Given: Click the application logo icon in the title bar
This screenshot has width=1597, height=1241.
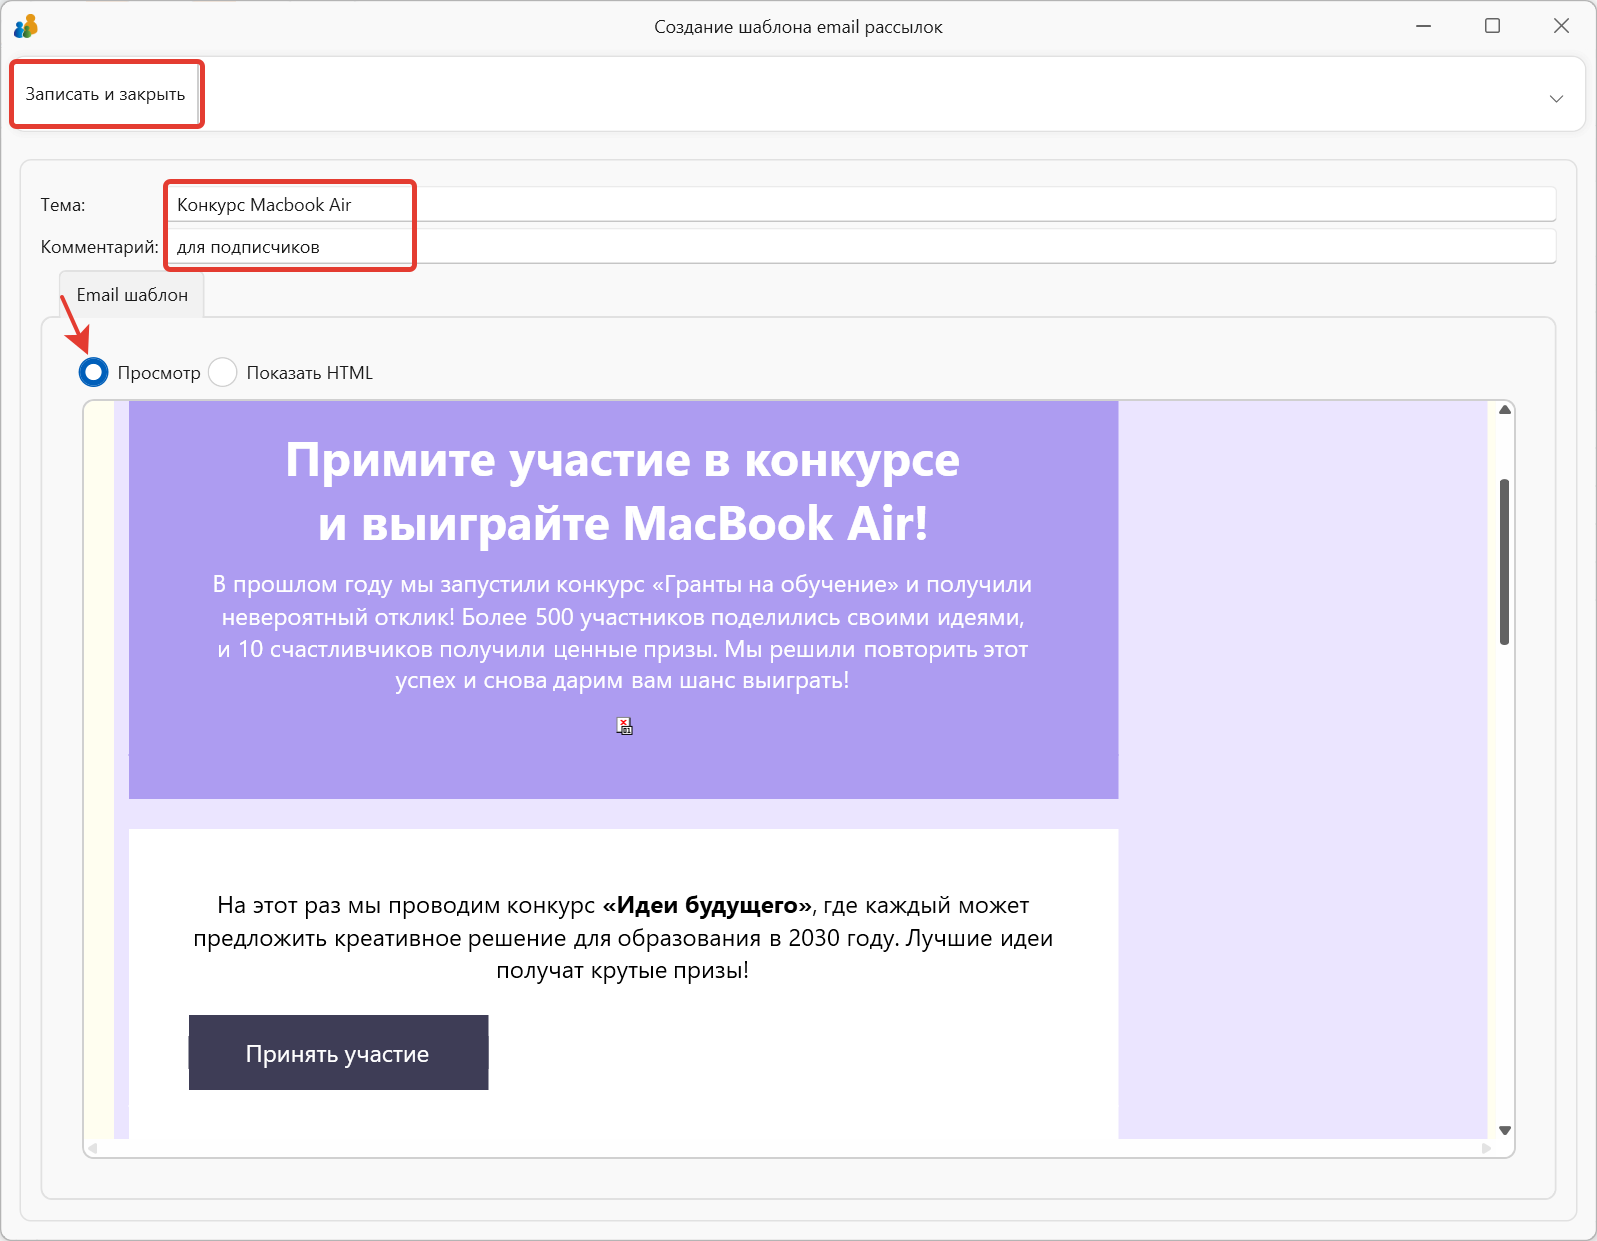Looking at the screenshot, I should [x=26, y=26].
